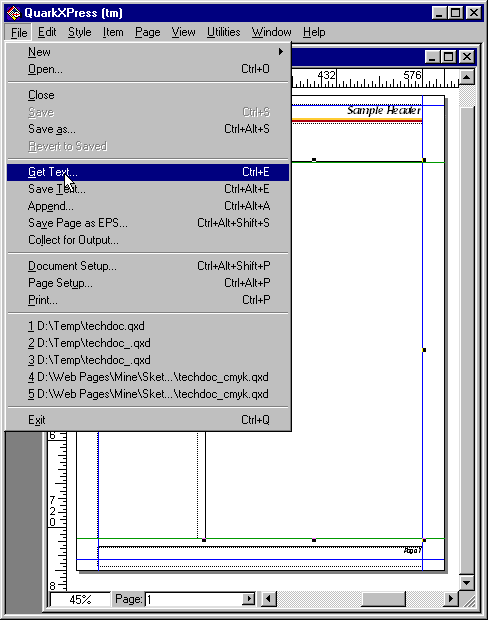Open recent file 3 techdoc_.qxd
This screenshot has height=620, width=488.
[x=148, y=360]
